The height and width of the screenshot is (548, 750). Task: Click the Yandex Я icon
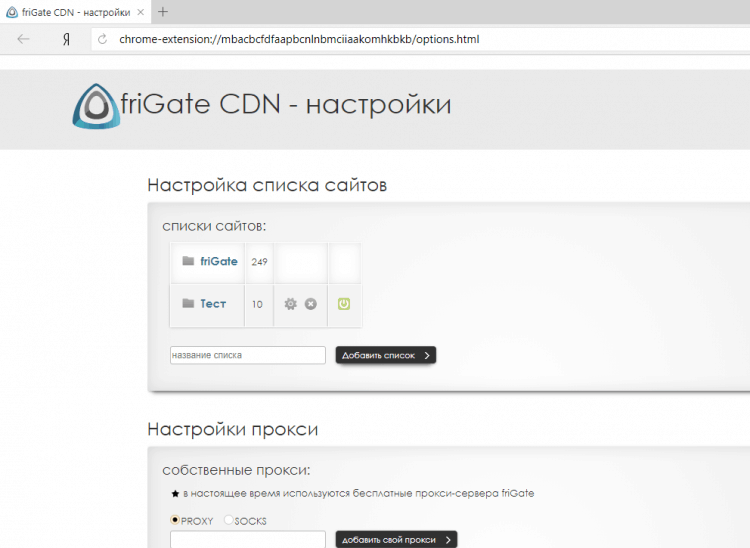66,39
